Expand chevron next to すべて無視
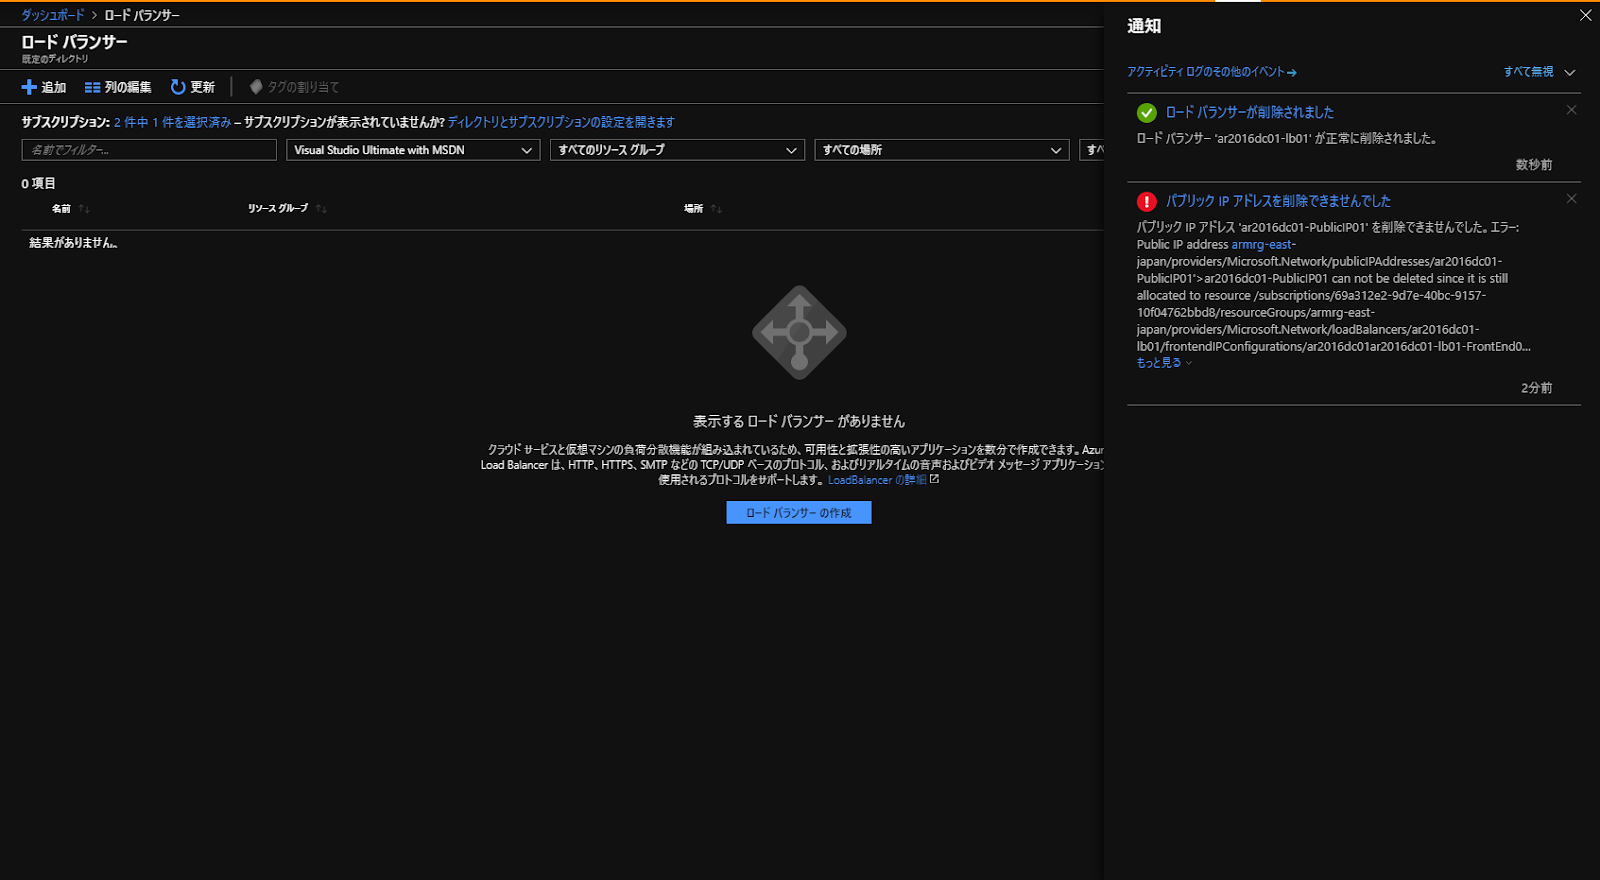The height and width of the screenshot is (880, 1600). click(1570, 72)
